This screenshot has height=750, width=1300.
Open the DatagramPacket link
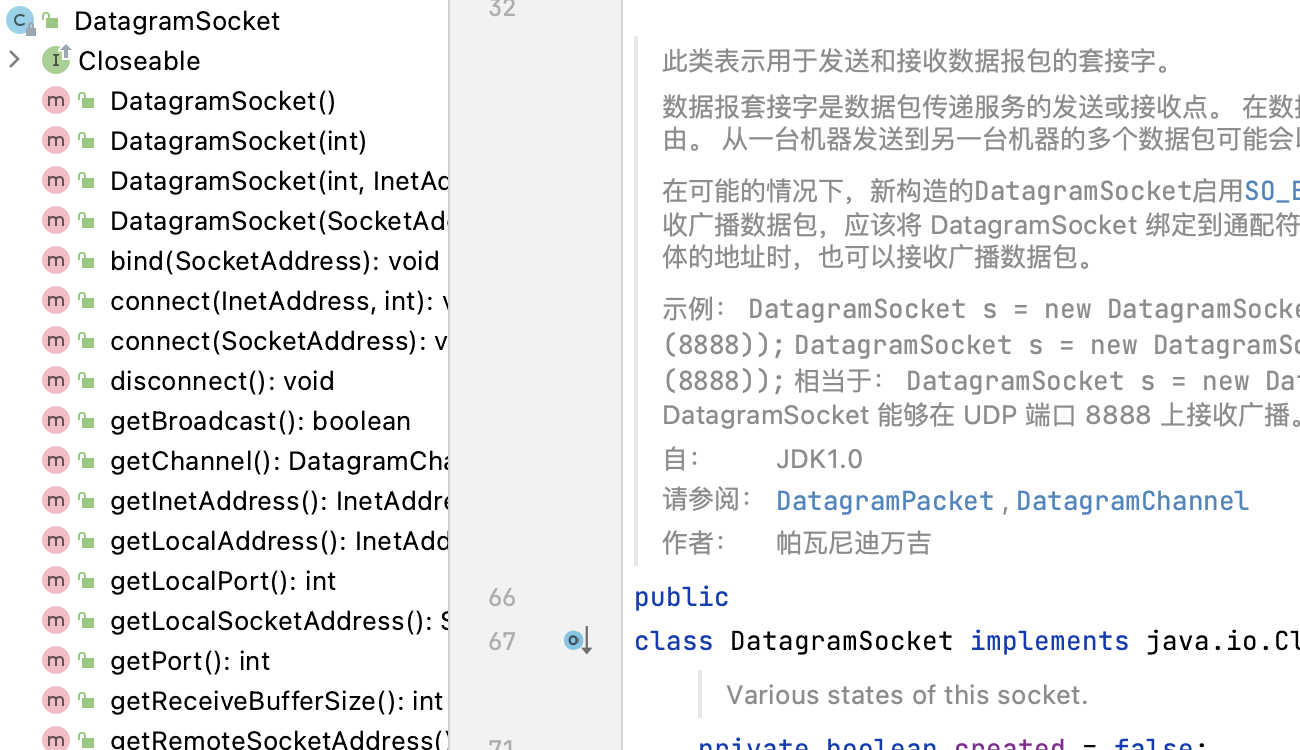coord(884,501)
